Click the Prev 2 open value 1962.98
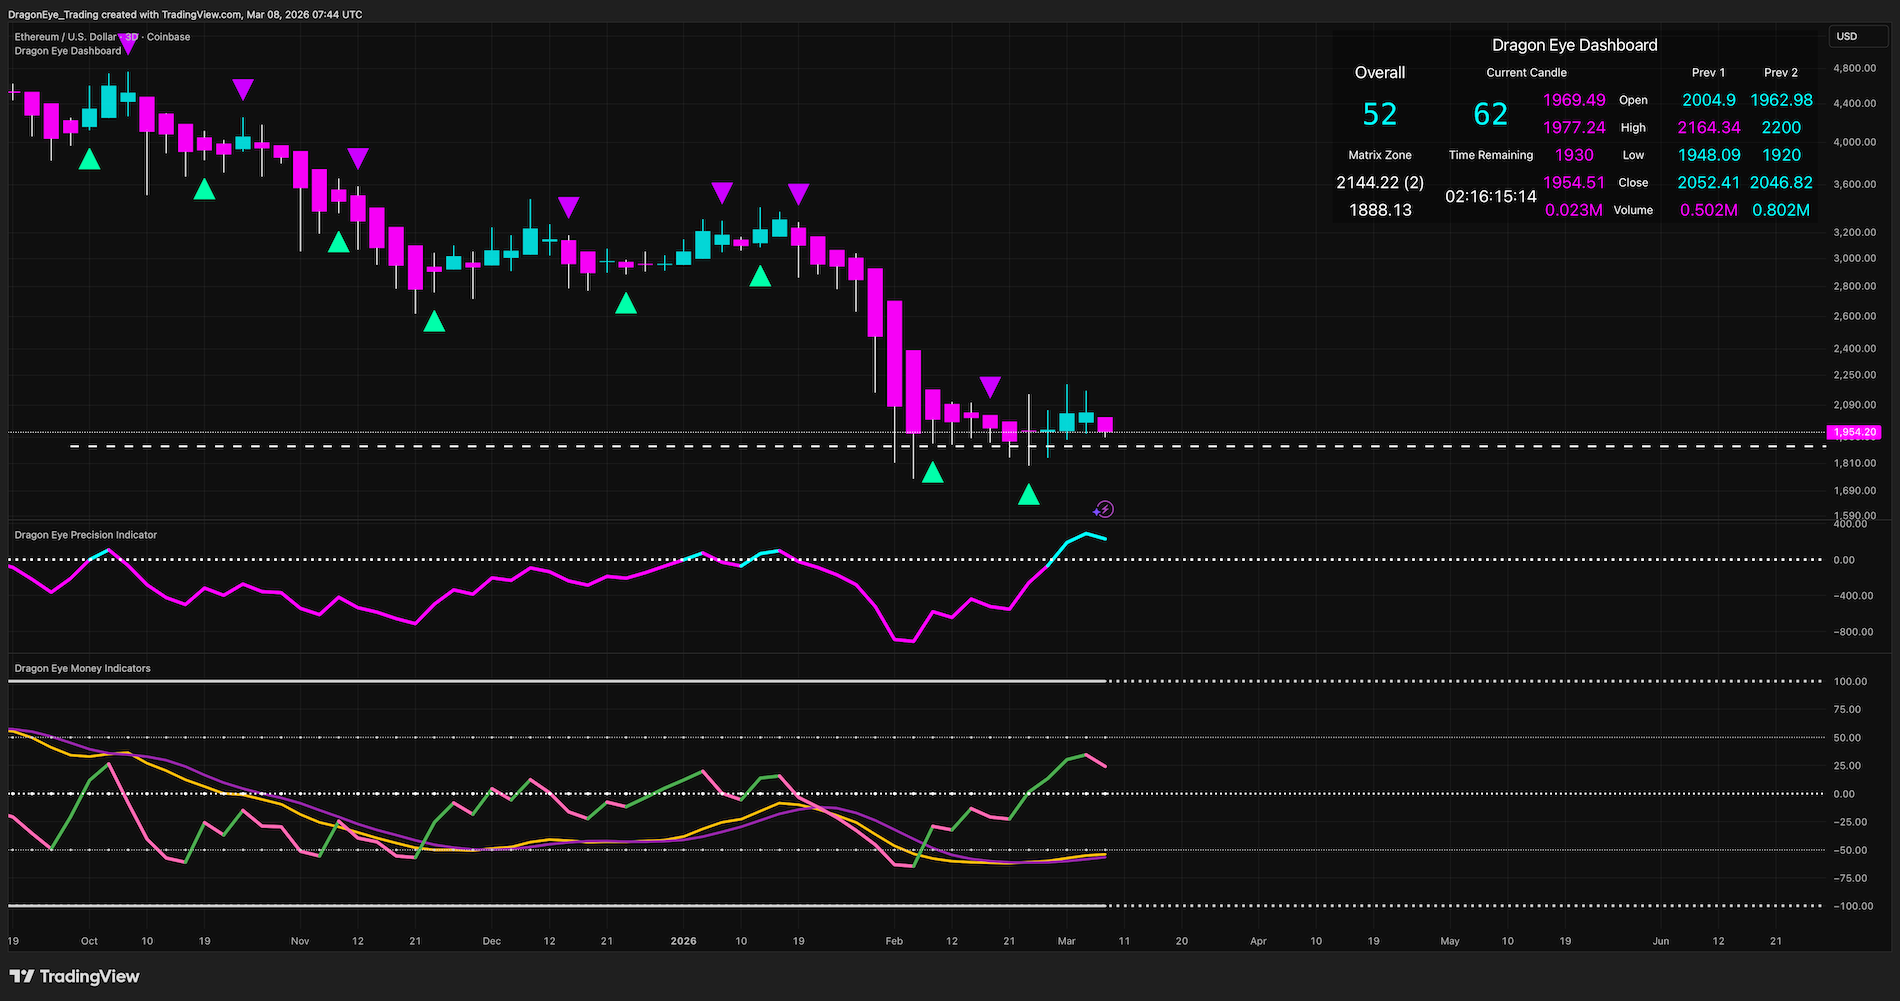Screen dimensions: 1900x1001 point(1781,100)
